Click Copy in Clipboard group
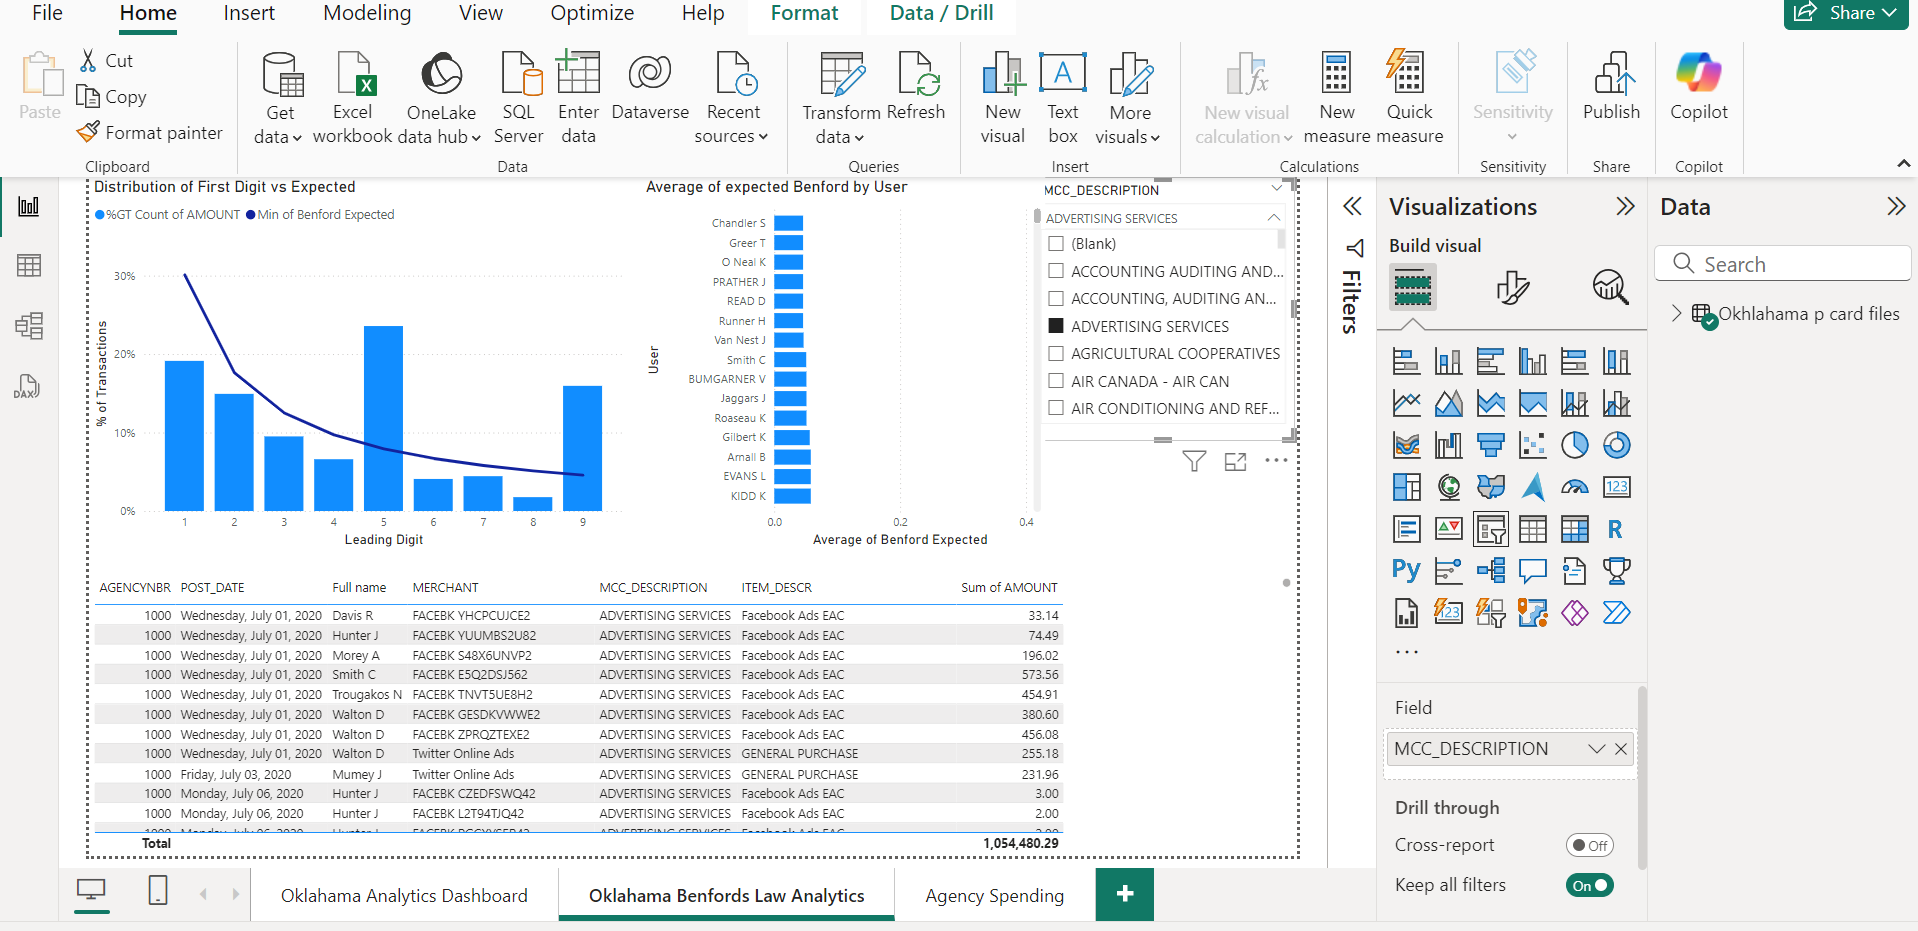1918x931 pixels. pyautogui.click(x=112, y=97)
